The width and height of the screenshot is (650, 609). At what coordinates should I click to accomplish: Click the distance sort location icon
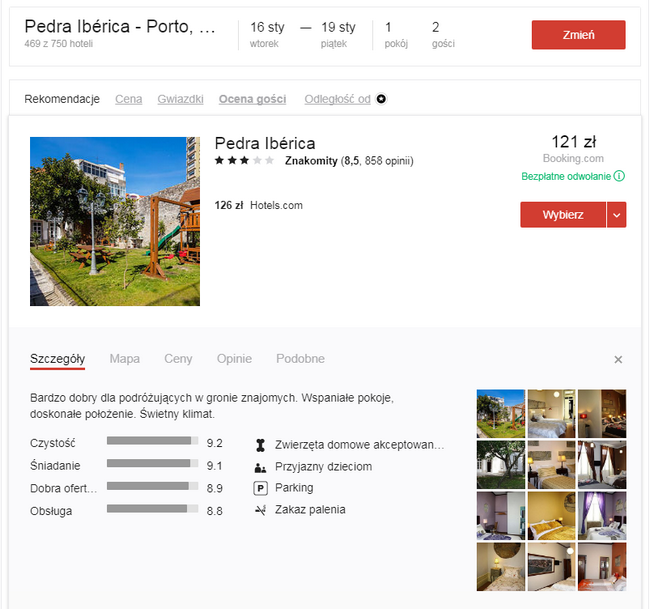click(x=381, y=99)
